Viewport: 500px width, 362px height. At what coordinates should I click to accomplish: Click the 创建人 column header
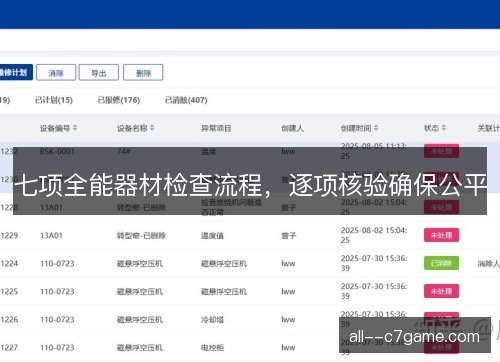pyautogui.click(x=292, y=128)
